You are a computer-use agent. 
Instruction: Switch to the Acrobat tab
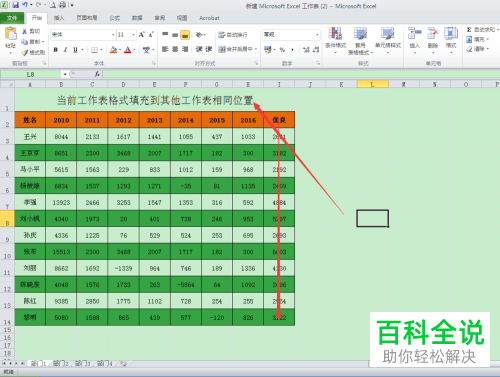209,18
